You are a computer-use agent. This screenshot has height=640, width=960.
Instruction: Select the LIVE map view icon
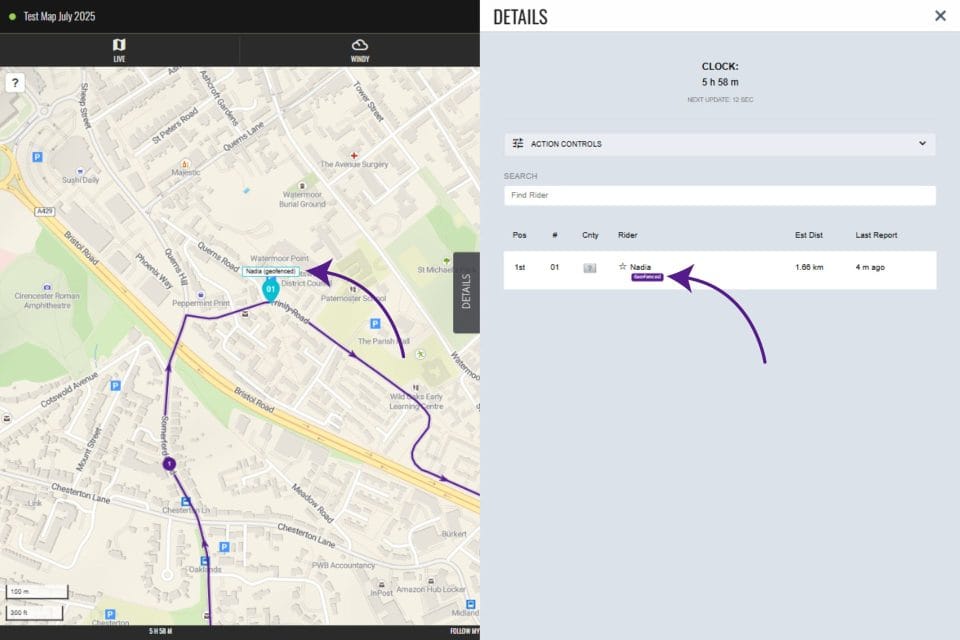click(x=120, y=45)
